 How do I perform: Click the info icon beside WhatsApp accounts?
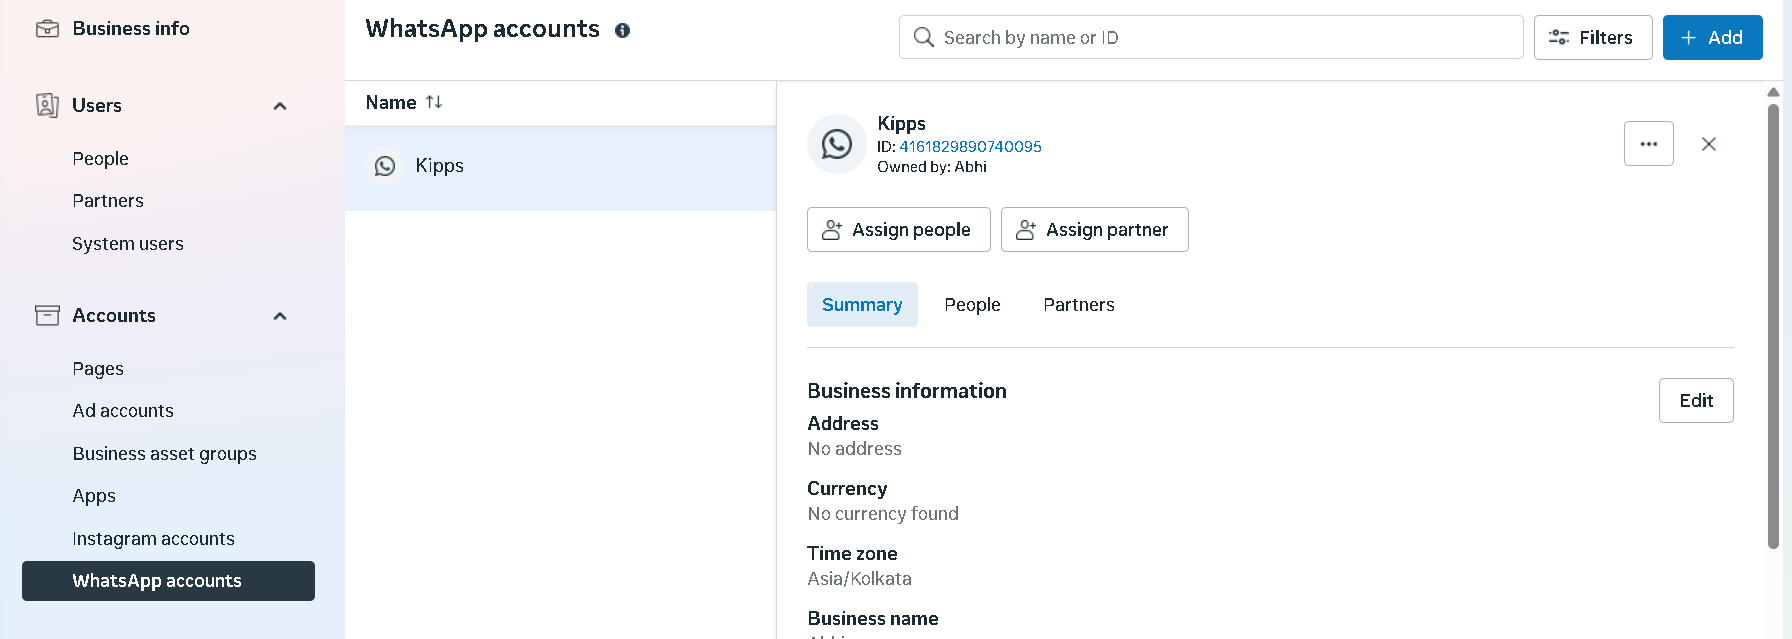pos(622,30)
